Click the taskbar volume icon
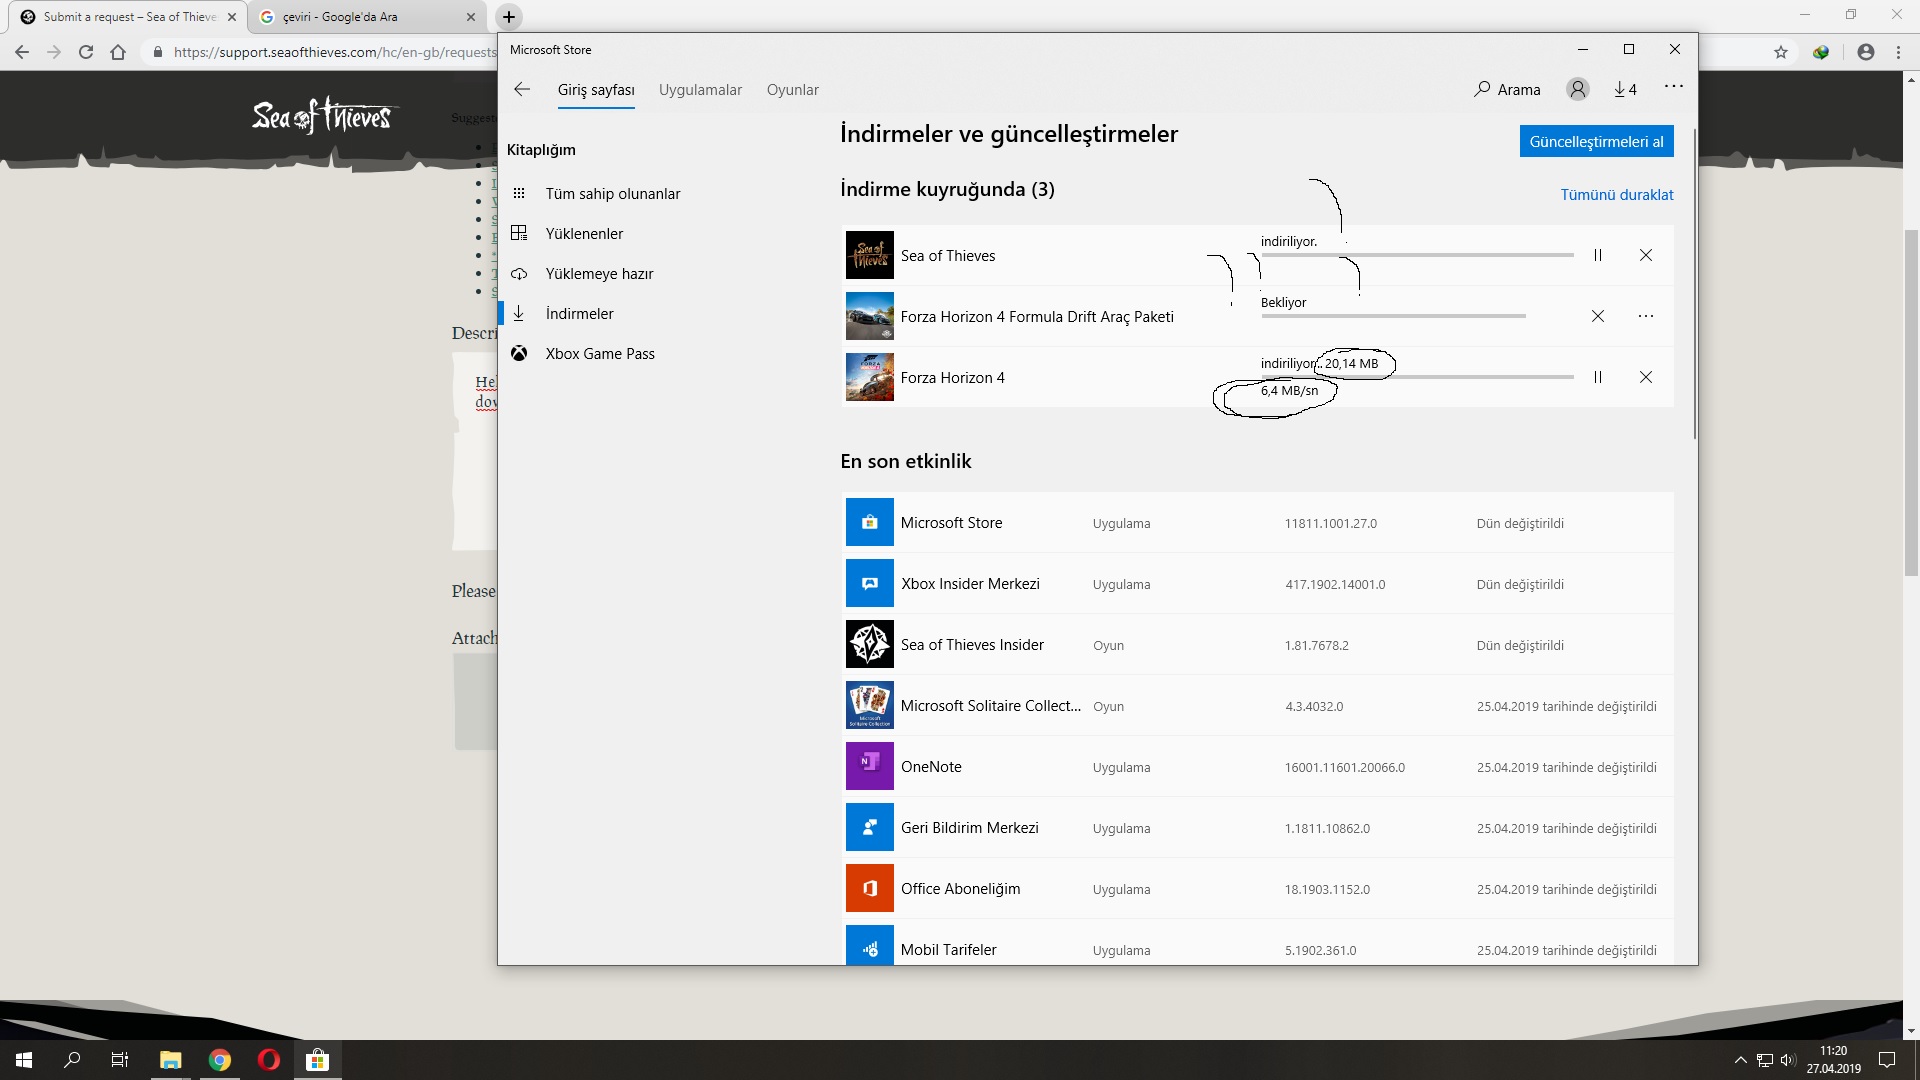 1788,1060
